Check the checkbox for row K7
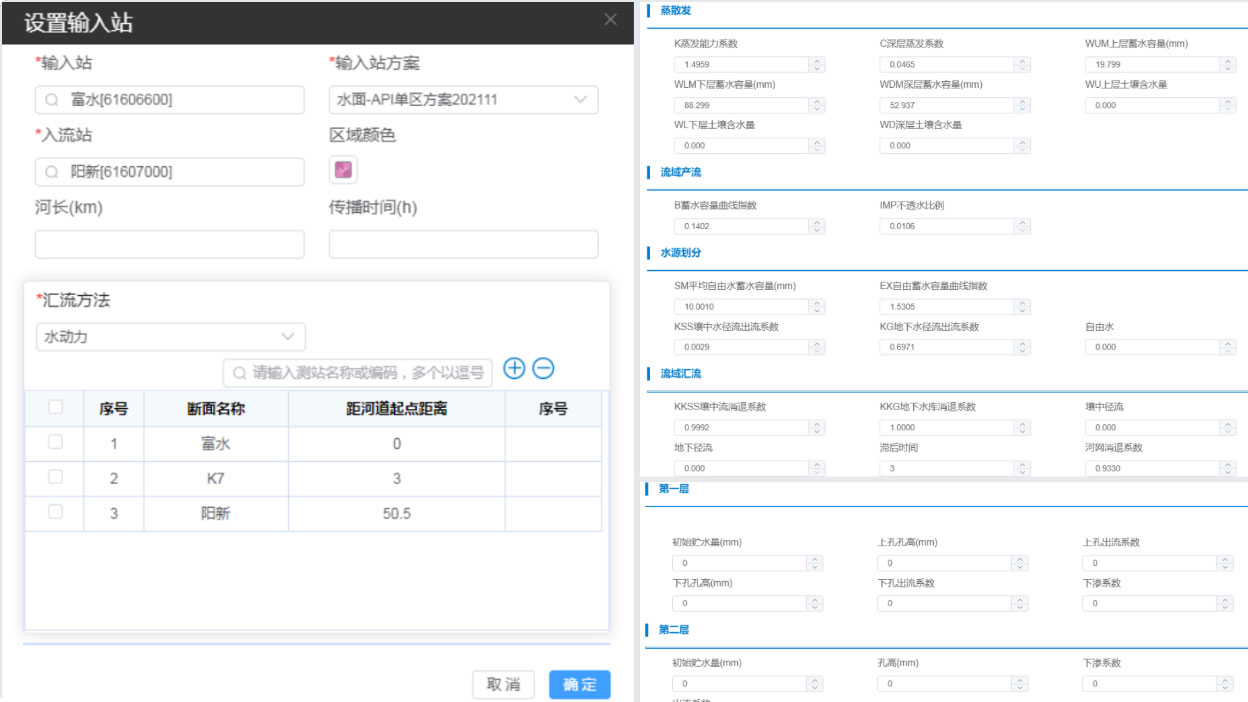 [x=56, y=477]
